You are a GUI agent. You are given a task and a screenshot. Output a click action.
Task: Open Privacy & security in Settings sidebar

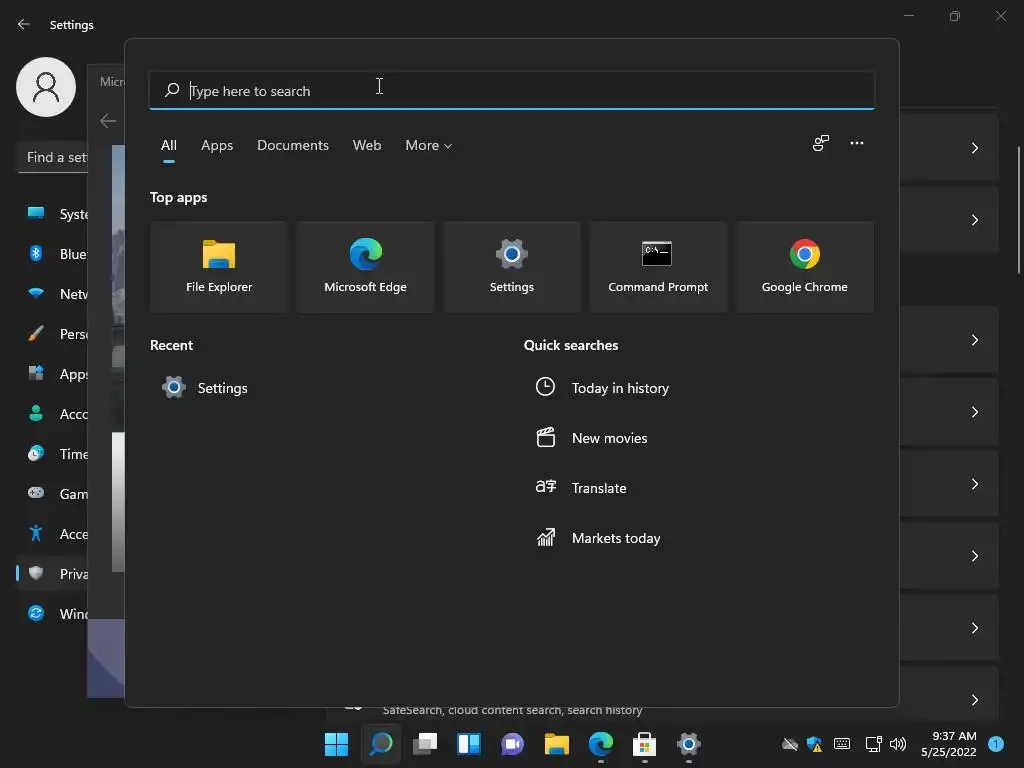(x=52, y=574)
